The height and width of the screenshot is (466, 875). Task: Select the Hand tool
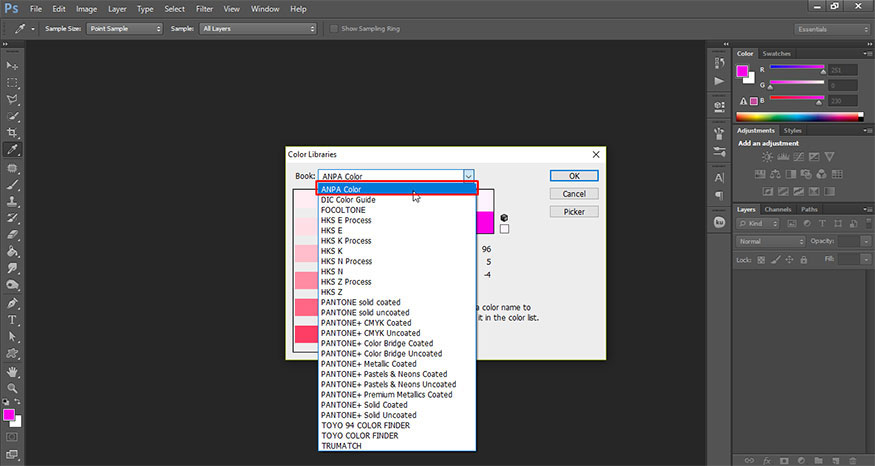pyautogui.click(x=13, y=370)
